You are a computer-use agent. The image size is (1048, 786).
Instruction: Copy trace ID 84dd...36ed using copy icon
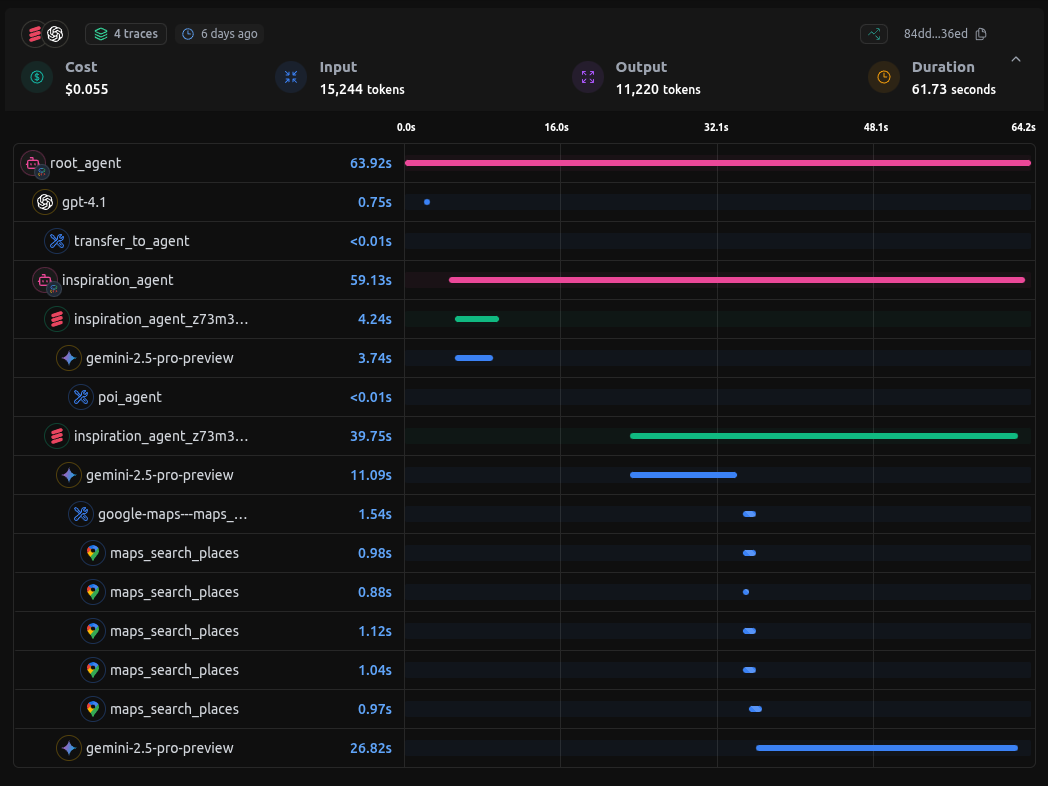pos(981,33)
